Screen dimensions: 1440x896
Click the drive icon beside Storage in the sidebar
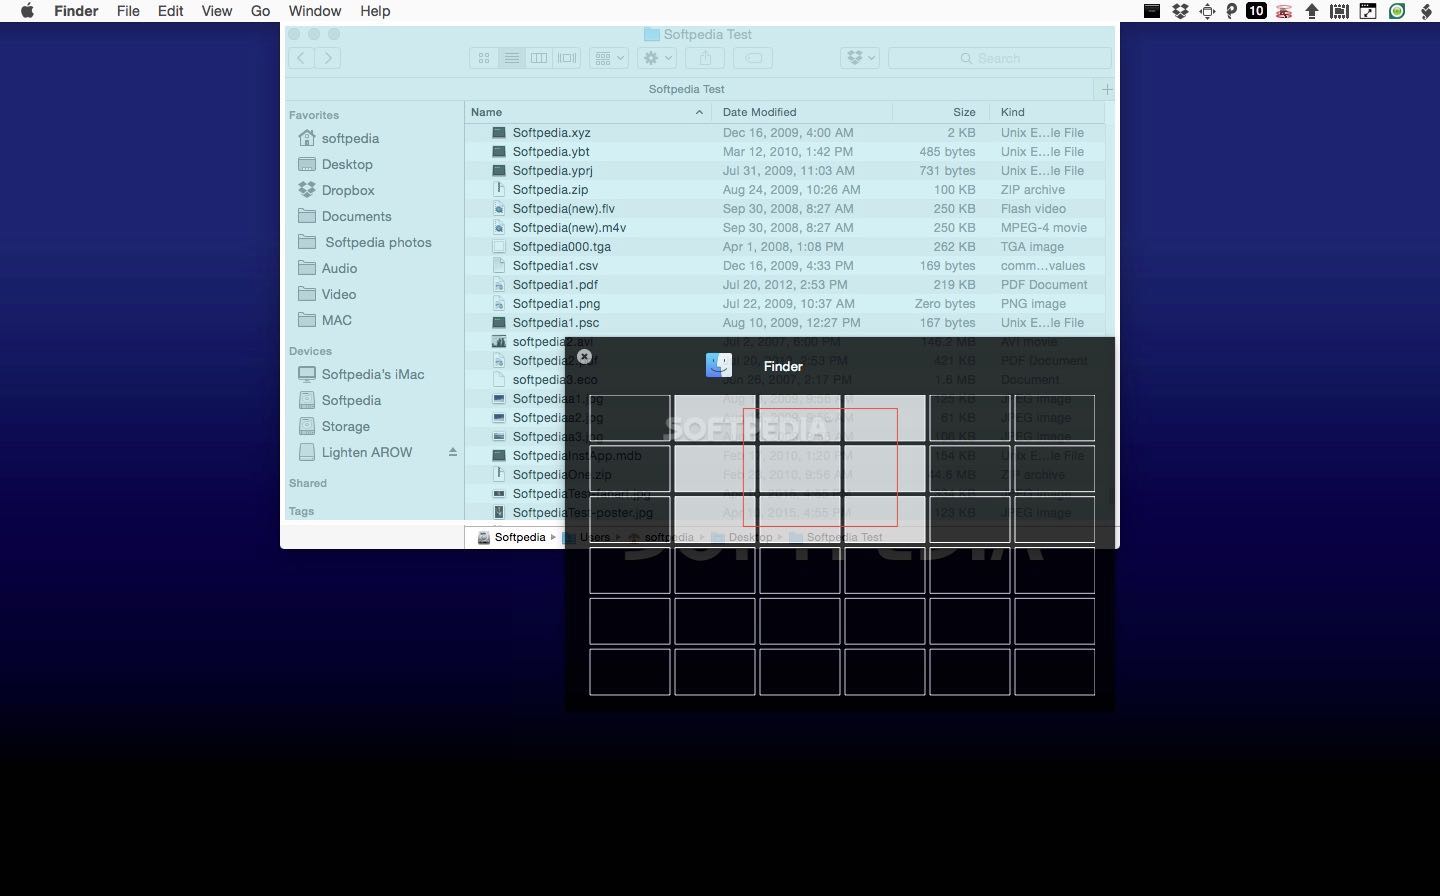click(x=307, y=426)
